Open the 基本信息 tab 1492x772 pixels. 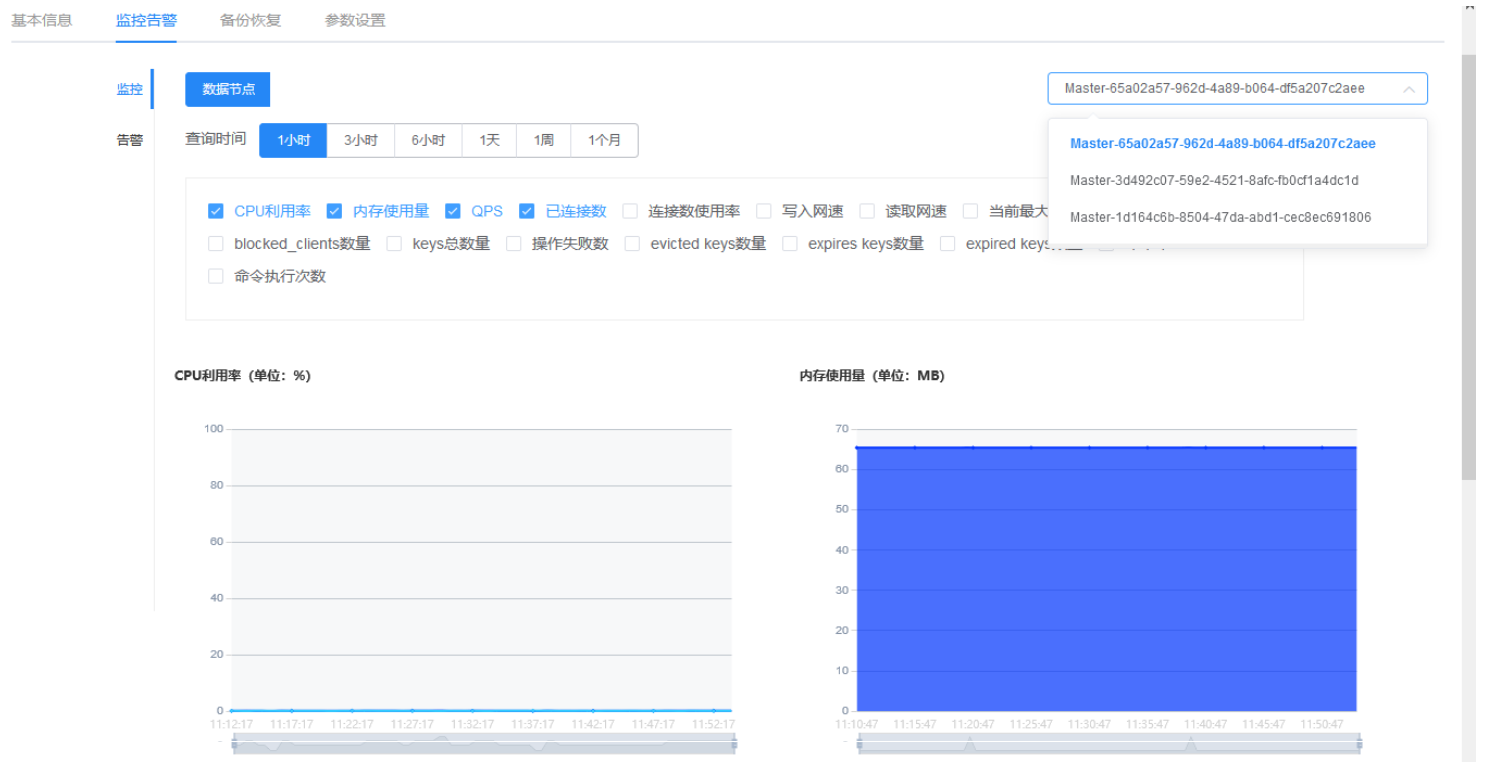[42, 20]
